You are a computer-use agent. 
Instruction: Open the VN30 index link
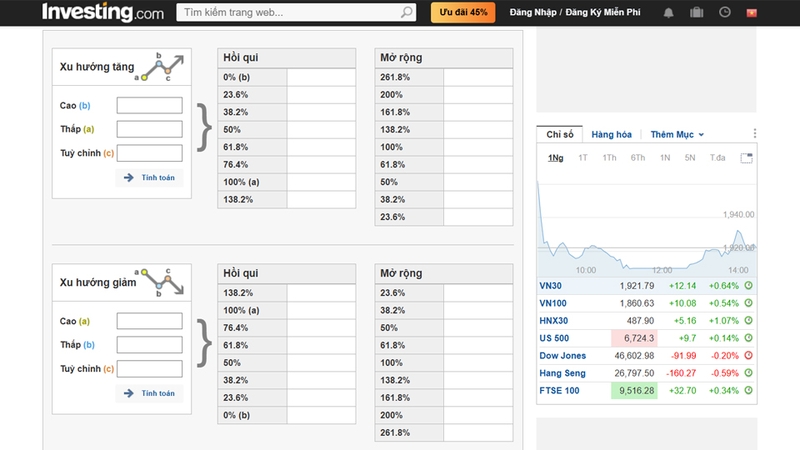pos(551,286)
